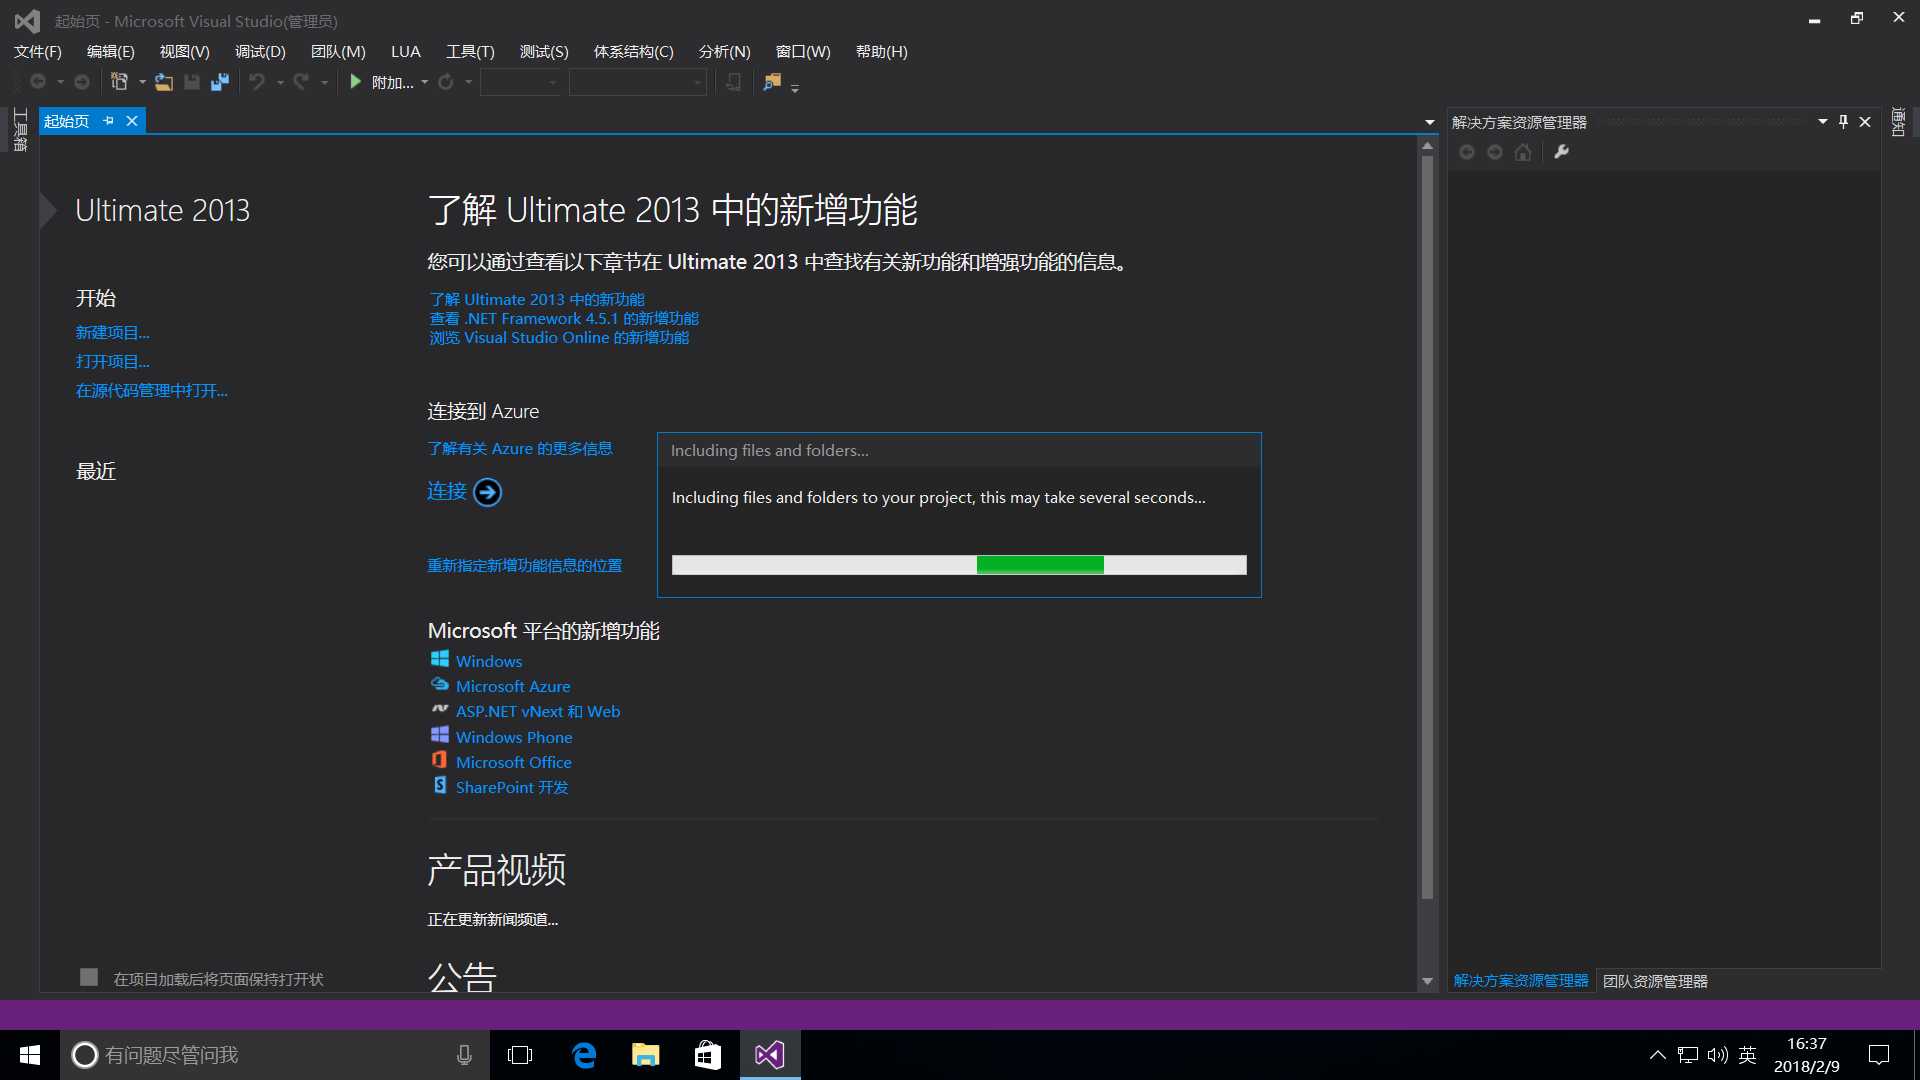Click the Solution Explorer Home icon
The image size is (1920, 1080).
click(x=1523, y=152)
